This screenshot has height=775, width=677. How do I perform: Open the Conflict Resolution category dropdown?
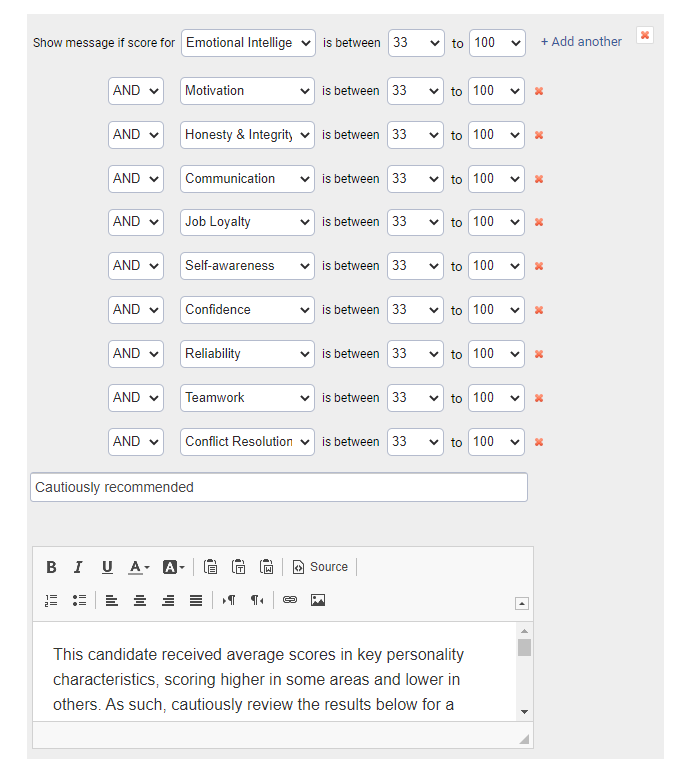coord(247,442)
